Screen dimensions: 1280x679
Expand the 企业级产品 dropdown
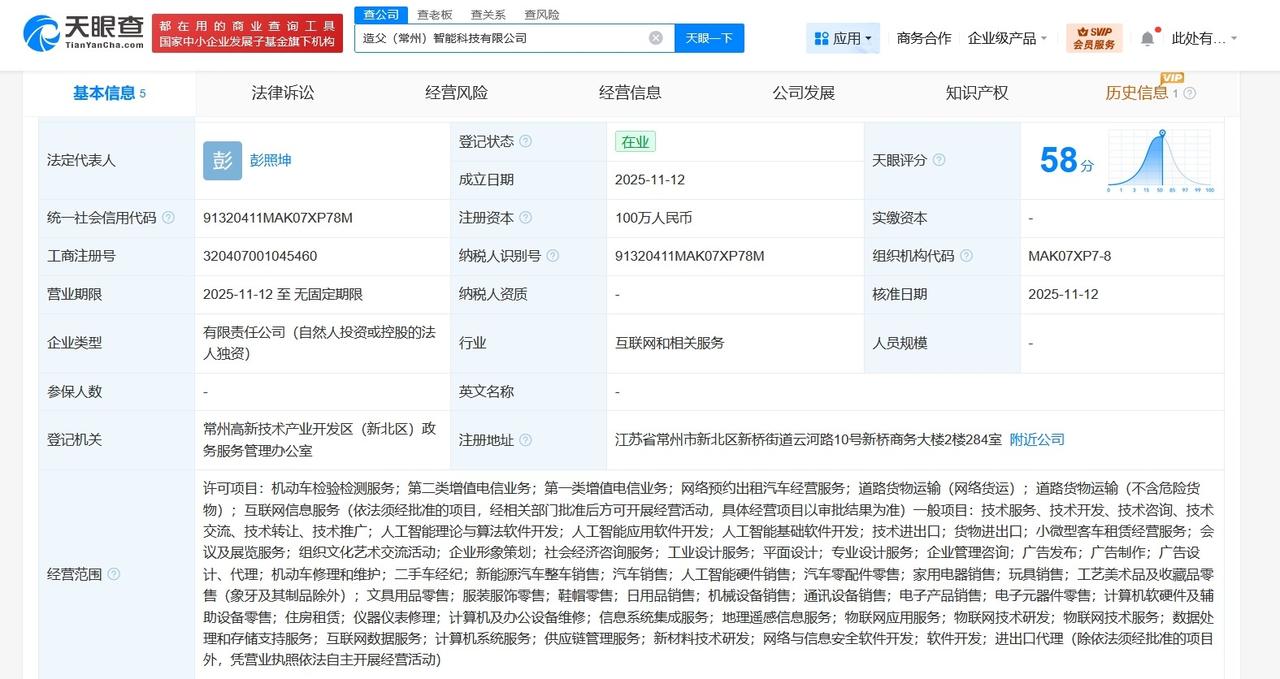pos(1006,37)
